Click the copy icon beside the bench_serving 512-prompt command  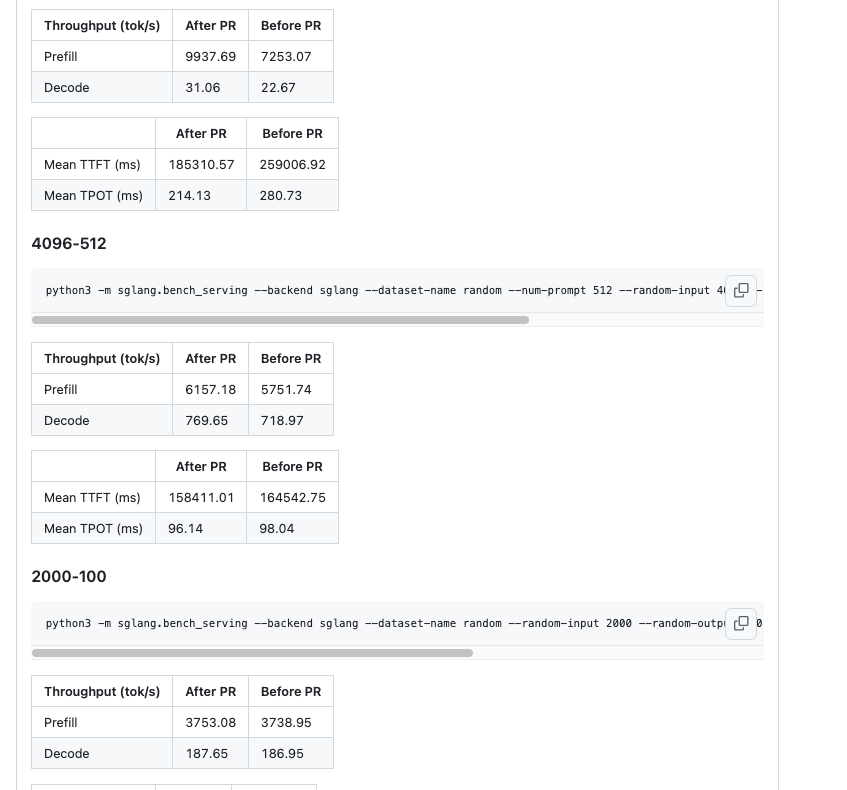point(741,291)
